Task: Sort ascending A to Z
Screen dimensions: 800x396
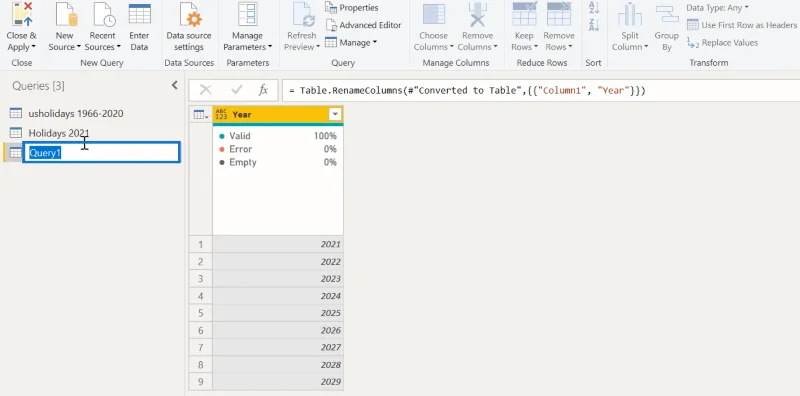Action: (x=594, y=8)
